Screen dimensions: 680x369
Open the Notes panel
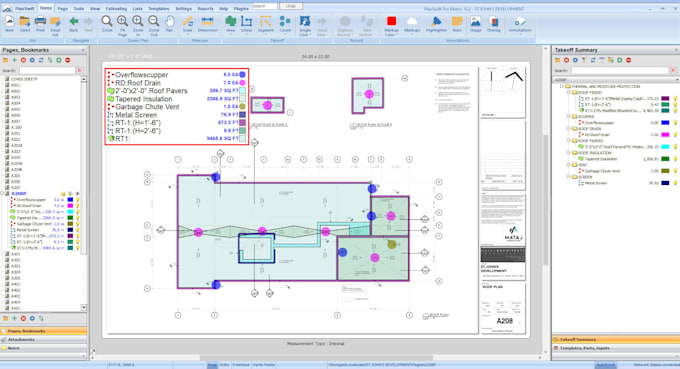[43, 348]
